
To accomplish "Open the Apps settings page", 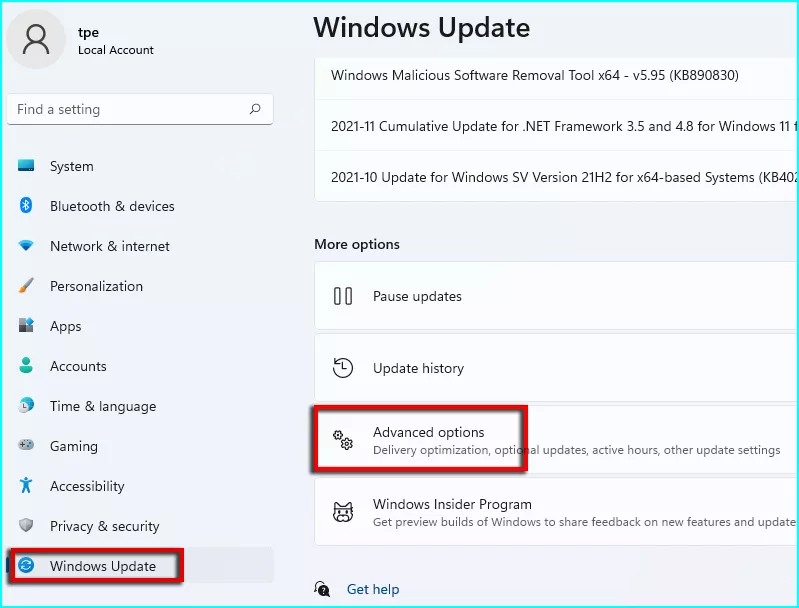I will coord(140,326).
